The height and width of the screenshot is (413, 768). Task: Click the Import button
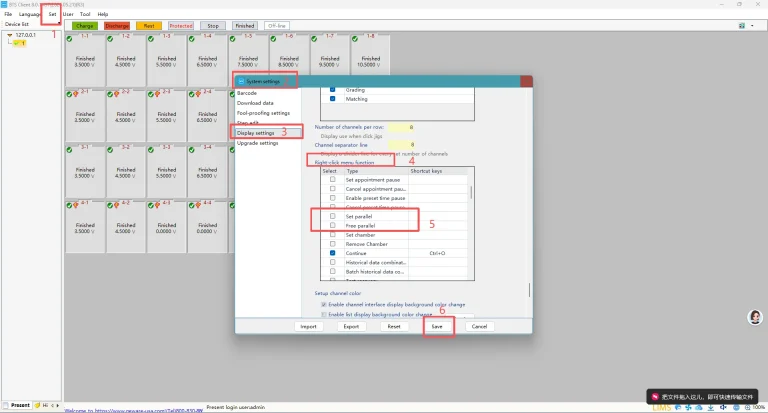[x=309, y=326]
